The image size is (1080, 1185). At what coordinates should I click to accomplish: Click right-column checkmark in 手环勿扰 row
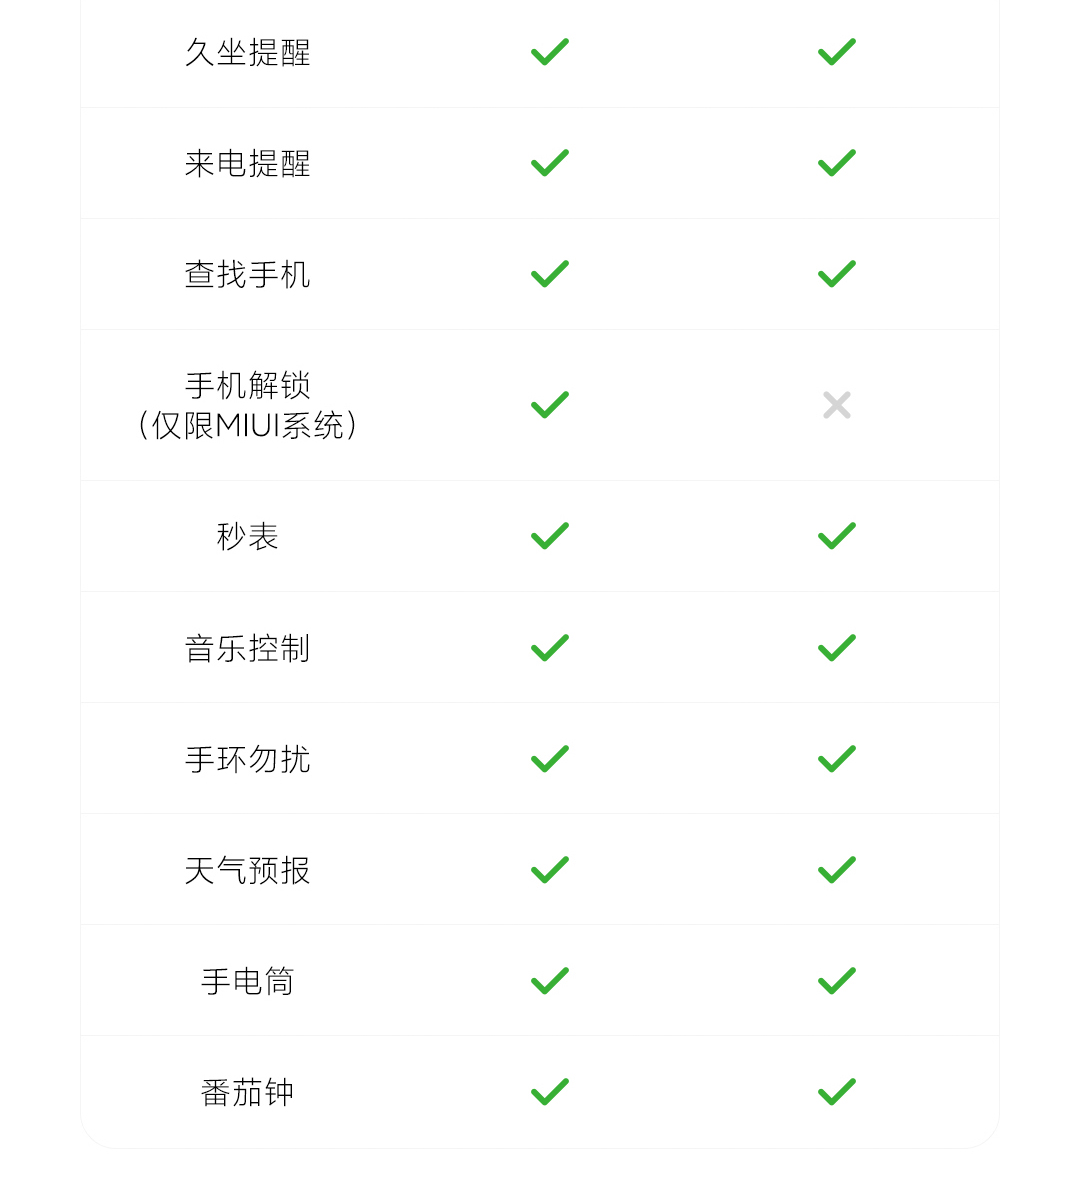point(836,759)
